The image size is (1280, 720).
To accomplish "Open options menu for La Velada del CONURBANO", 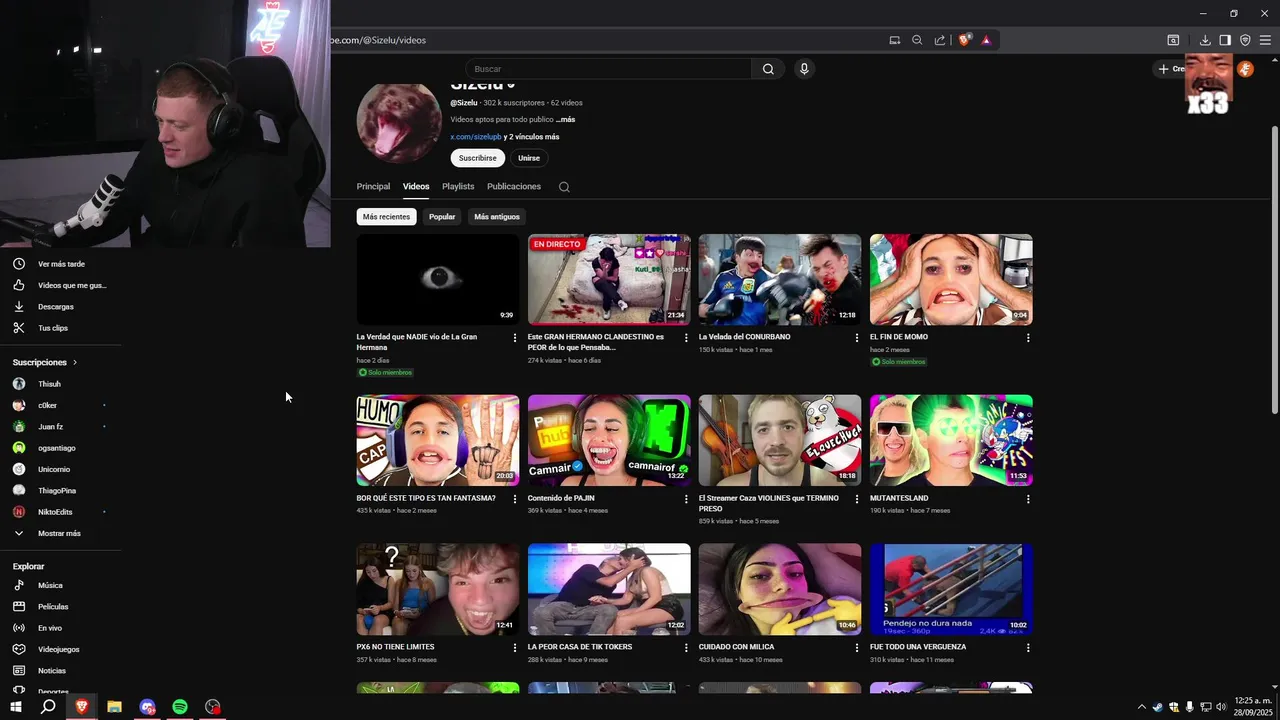I will (857, 338).
